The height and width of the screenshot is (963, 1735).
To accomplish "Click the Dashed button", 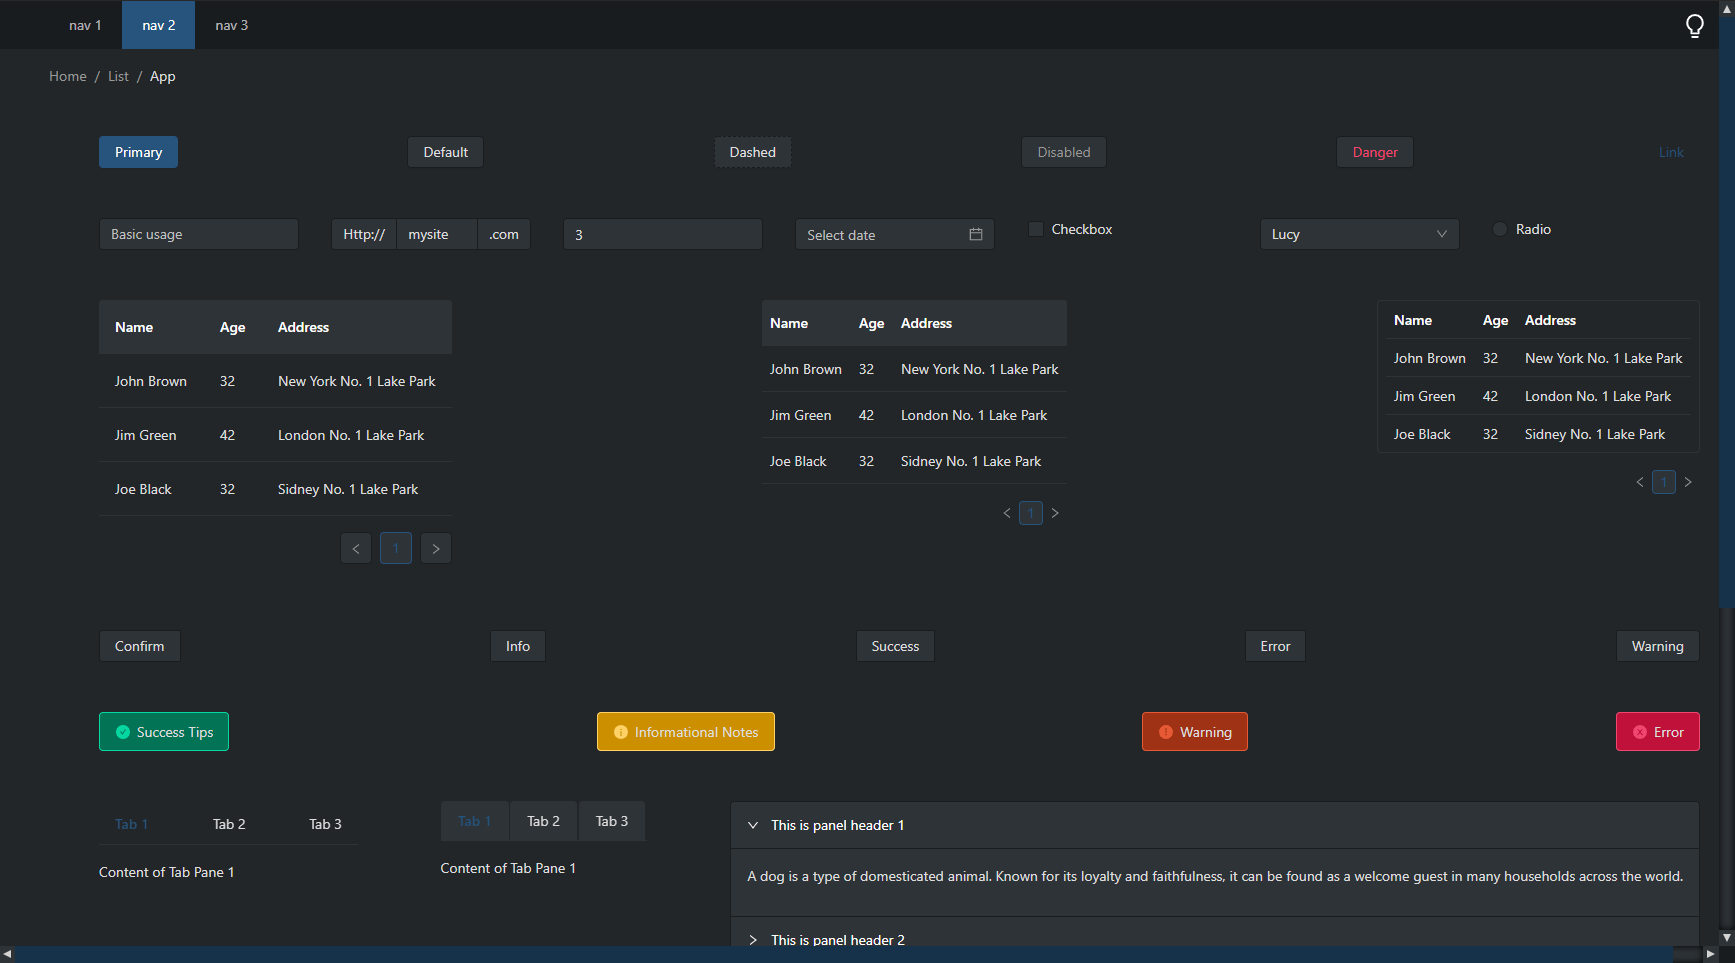I will click(x=752, y=152).
